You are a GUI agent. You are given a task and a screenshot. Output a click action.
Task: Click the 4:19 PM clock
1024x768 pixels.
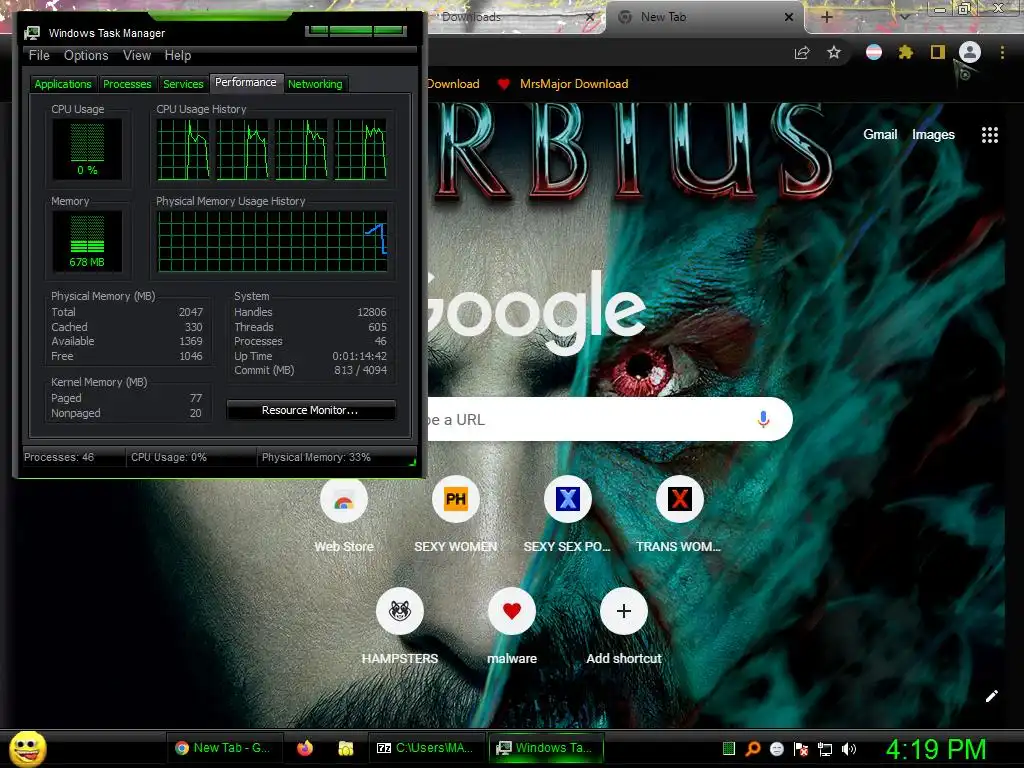[936, 749]
